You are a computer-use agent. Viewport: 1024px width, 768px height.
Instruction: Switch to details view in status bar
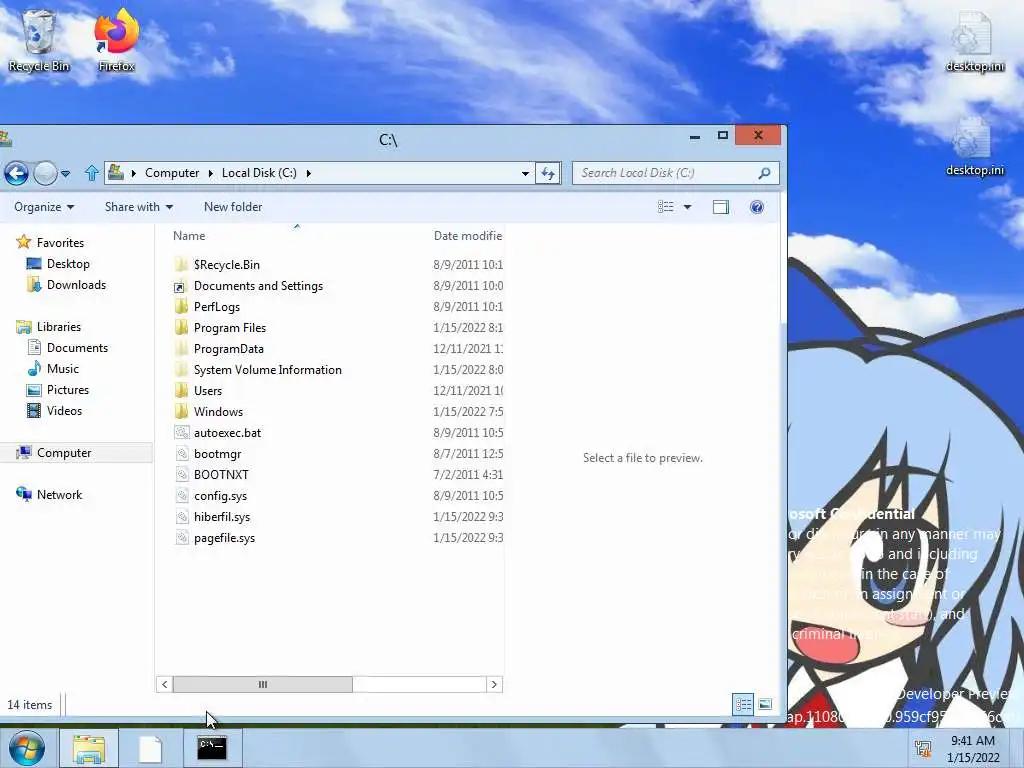(743, 704)
